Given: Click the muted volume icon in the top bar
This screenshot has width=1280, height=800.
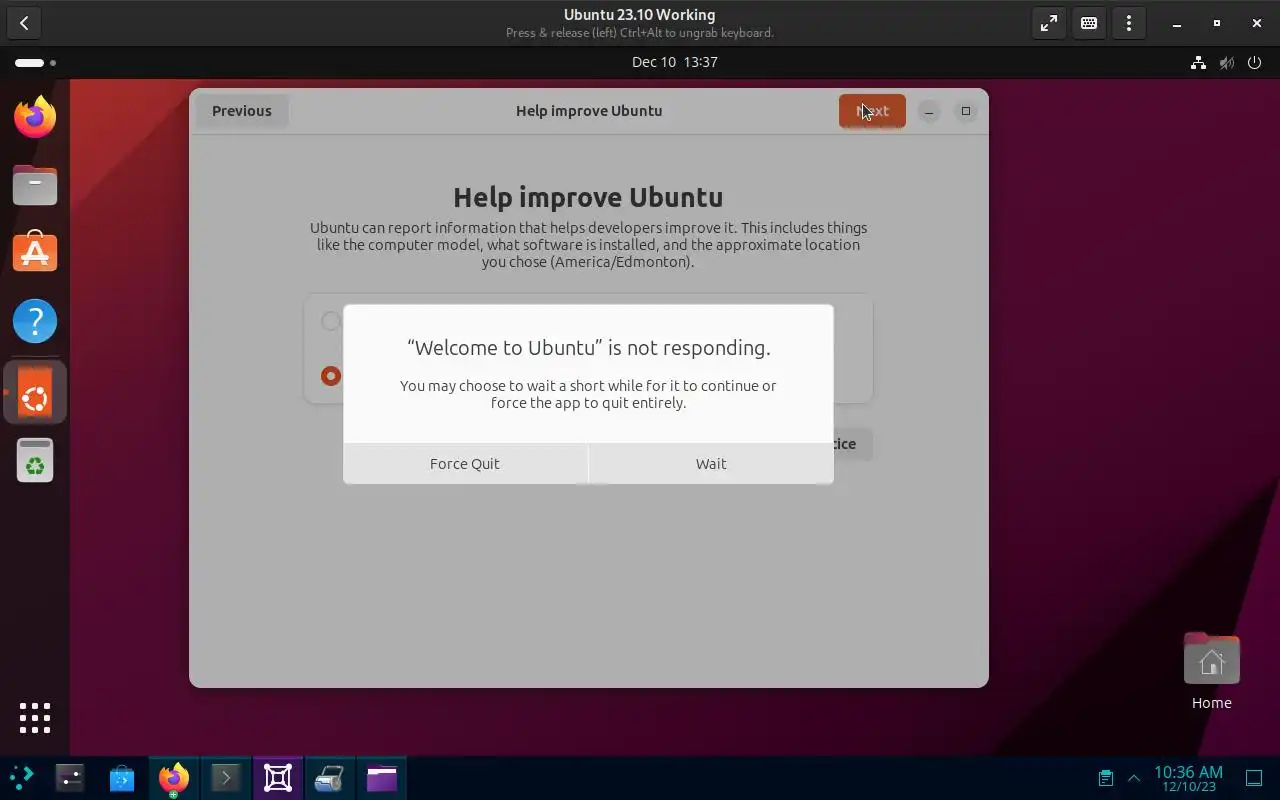Looking at the screenshot, I should pyautogui.click(x=1226, y=63).
